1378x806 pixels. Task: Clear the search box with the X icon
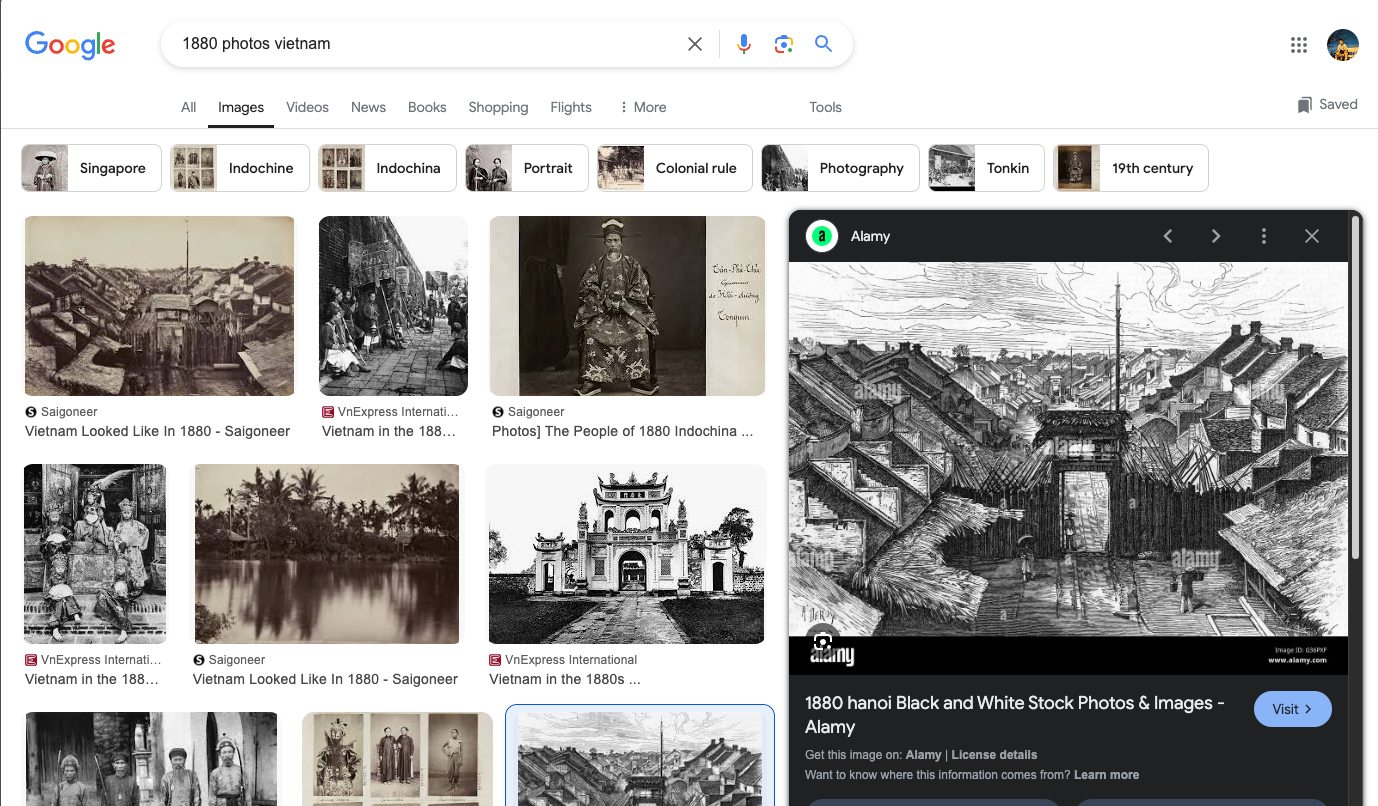pyautogui.click(x=695, y=44)
